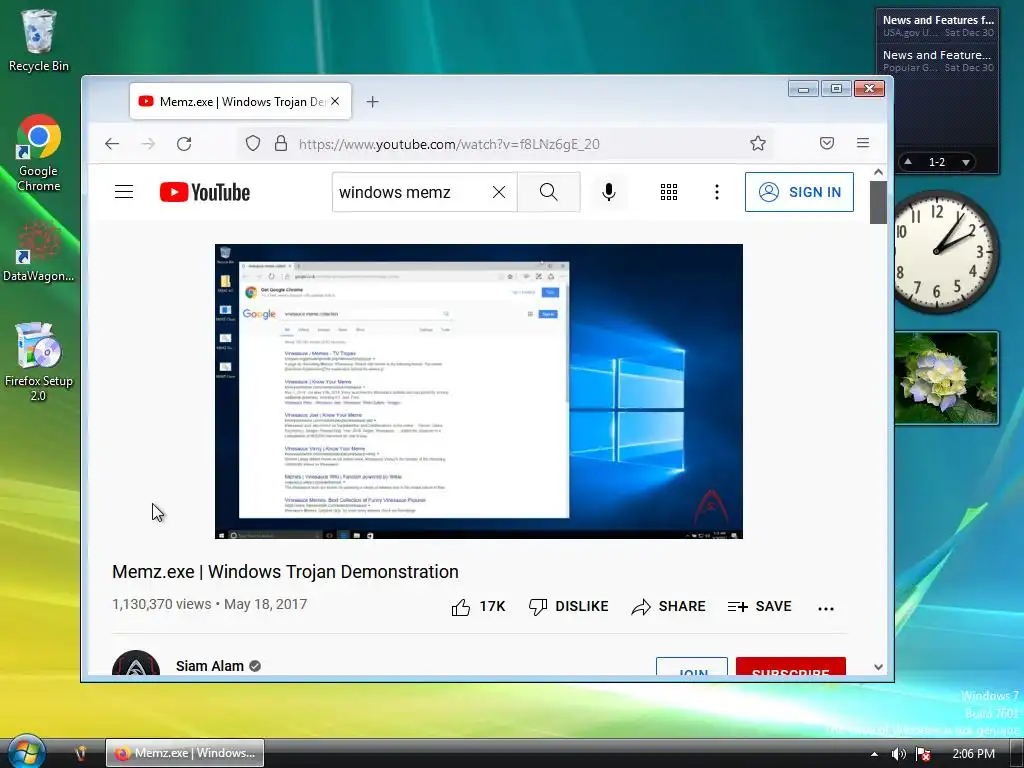This screenshot has width=1024, height=768.
Task: Click the 1,130,370 views text
Action: (x=161, y=604)
